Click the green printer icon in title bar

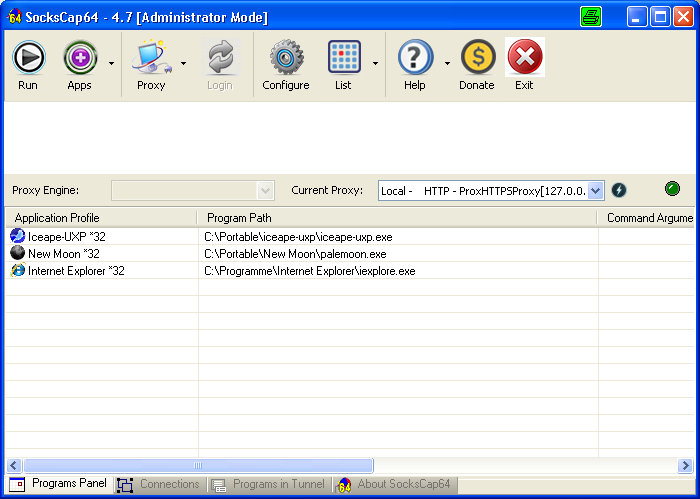click(591, 17)
